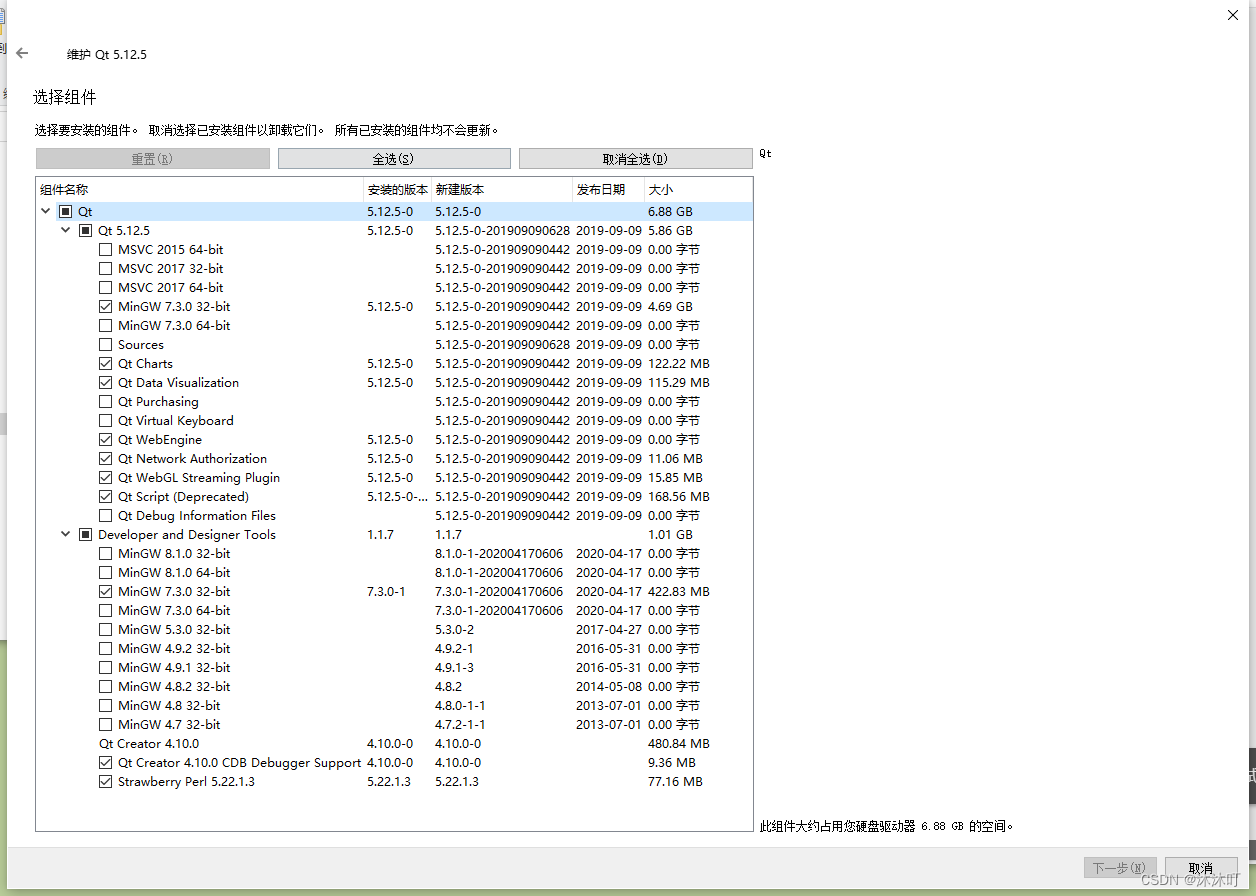Click 新建版本 column header

[502, 190]
